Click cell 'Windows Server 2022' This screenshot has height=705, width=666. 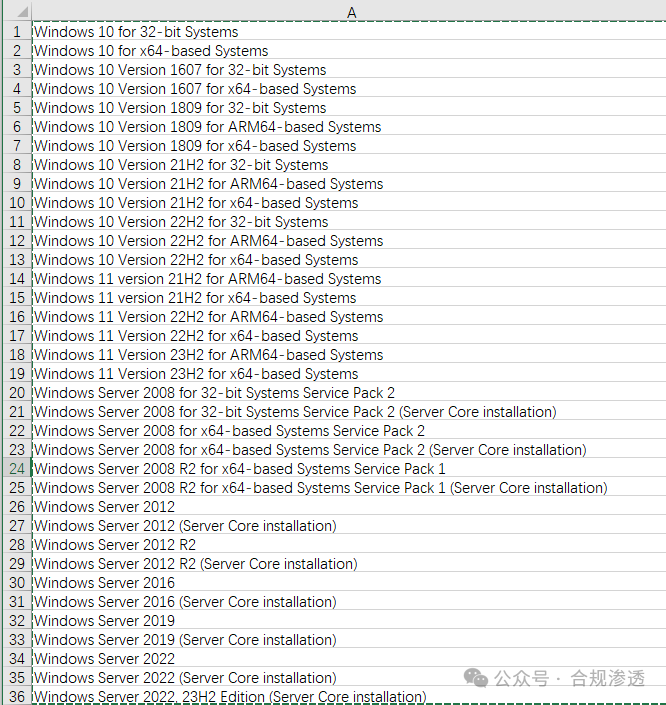click(349, 659)
